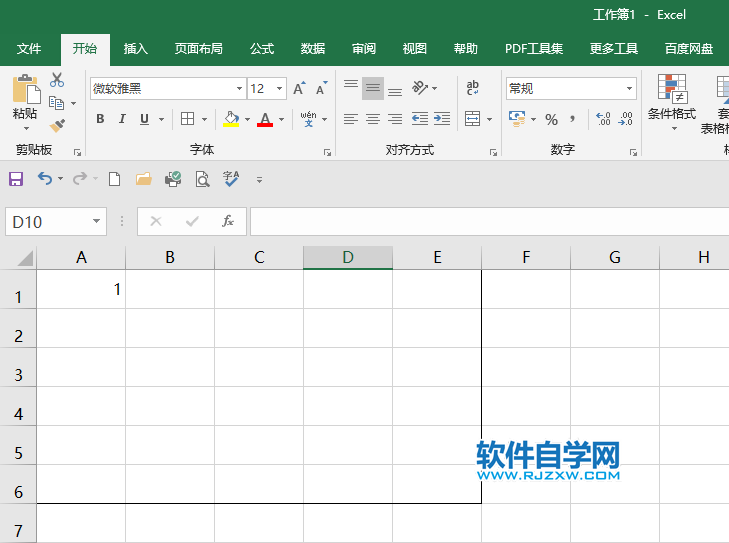Run spell check icon in quick toolbar
This screenshot has width=729, height=543.
point(231,179)
